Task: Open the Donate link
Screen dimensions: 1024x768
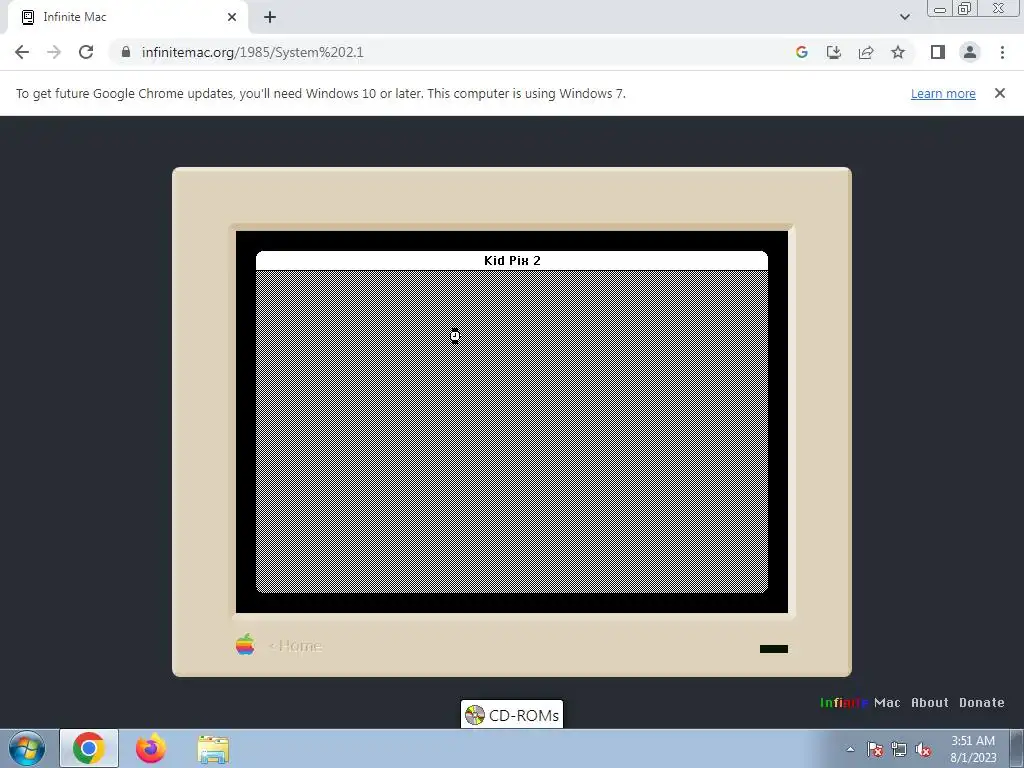Action: 982,703
